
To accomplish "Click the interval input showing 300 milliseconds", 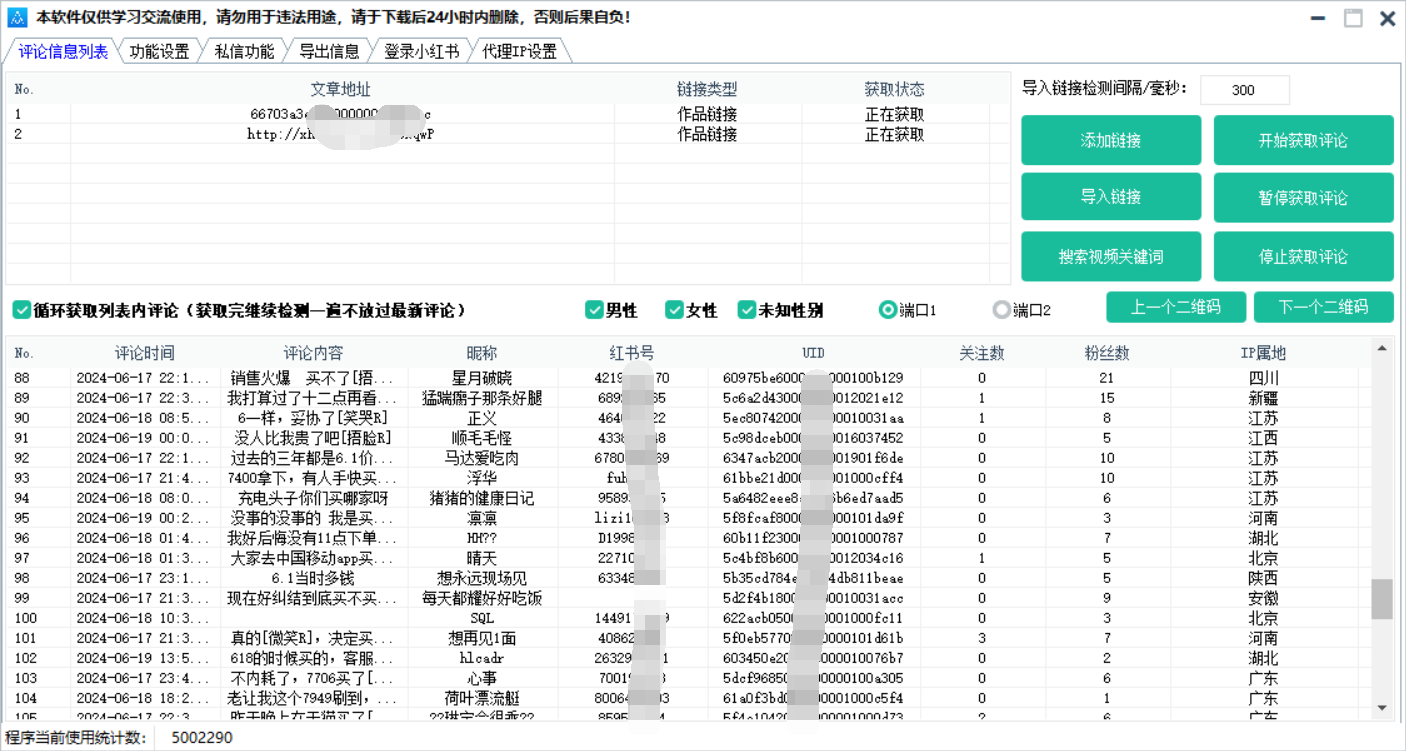I will click(1244, 90).
